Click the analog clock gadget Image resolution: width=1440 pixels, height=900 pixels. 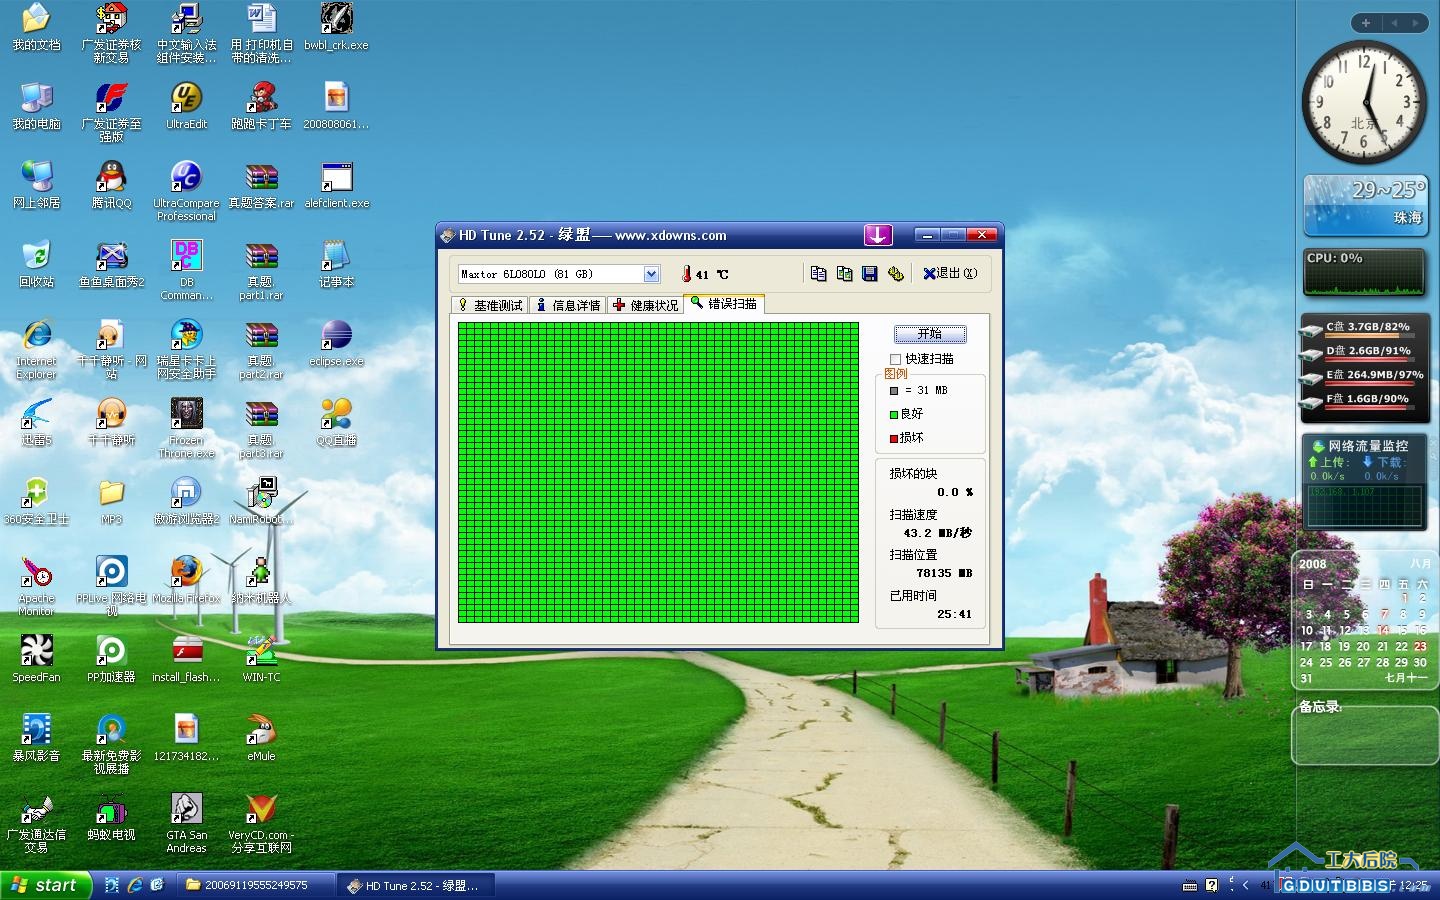click(x=1364, y=102)
